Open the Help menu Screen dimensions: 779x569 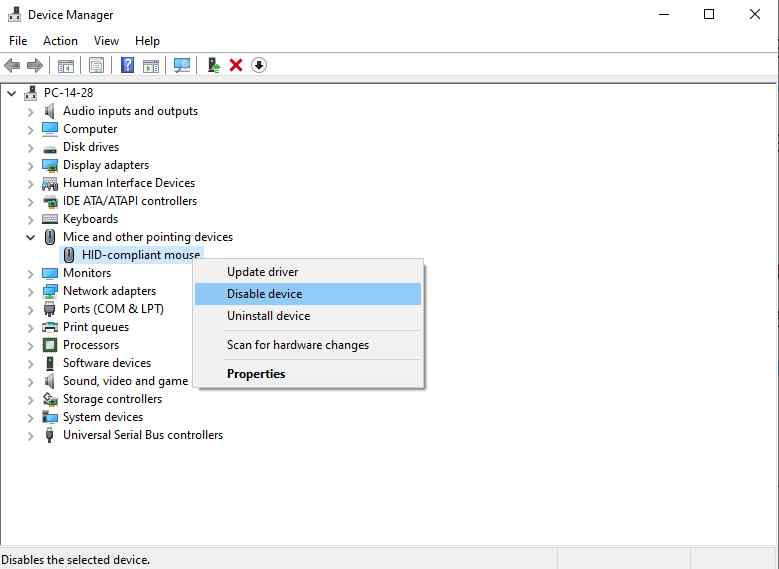147,41
